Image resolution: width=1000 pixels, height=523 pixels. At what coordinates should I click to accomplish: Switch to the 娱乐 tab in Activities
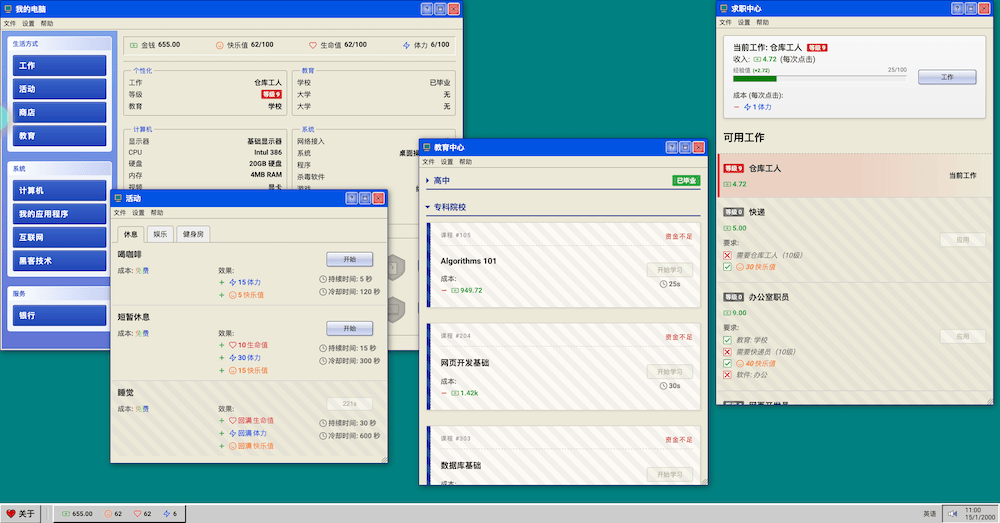tap(160, 233)
